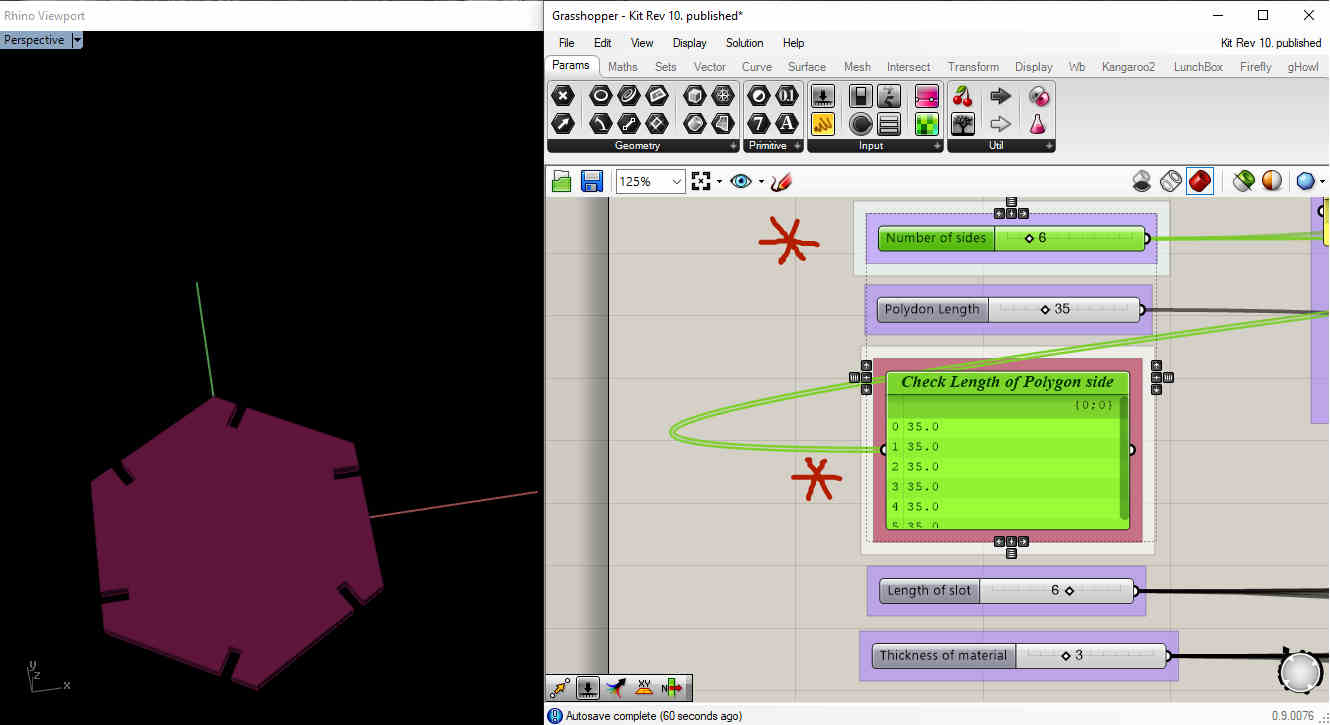
Task: Open the Zoom Extents dropdown arrow
Action: 719,181
